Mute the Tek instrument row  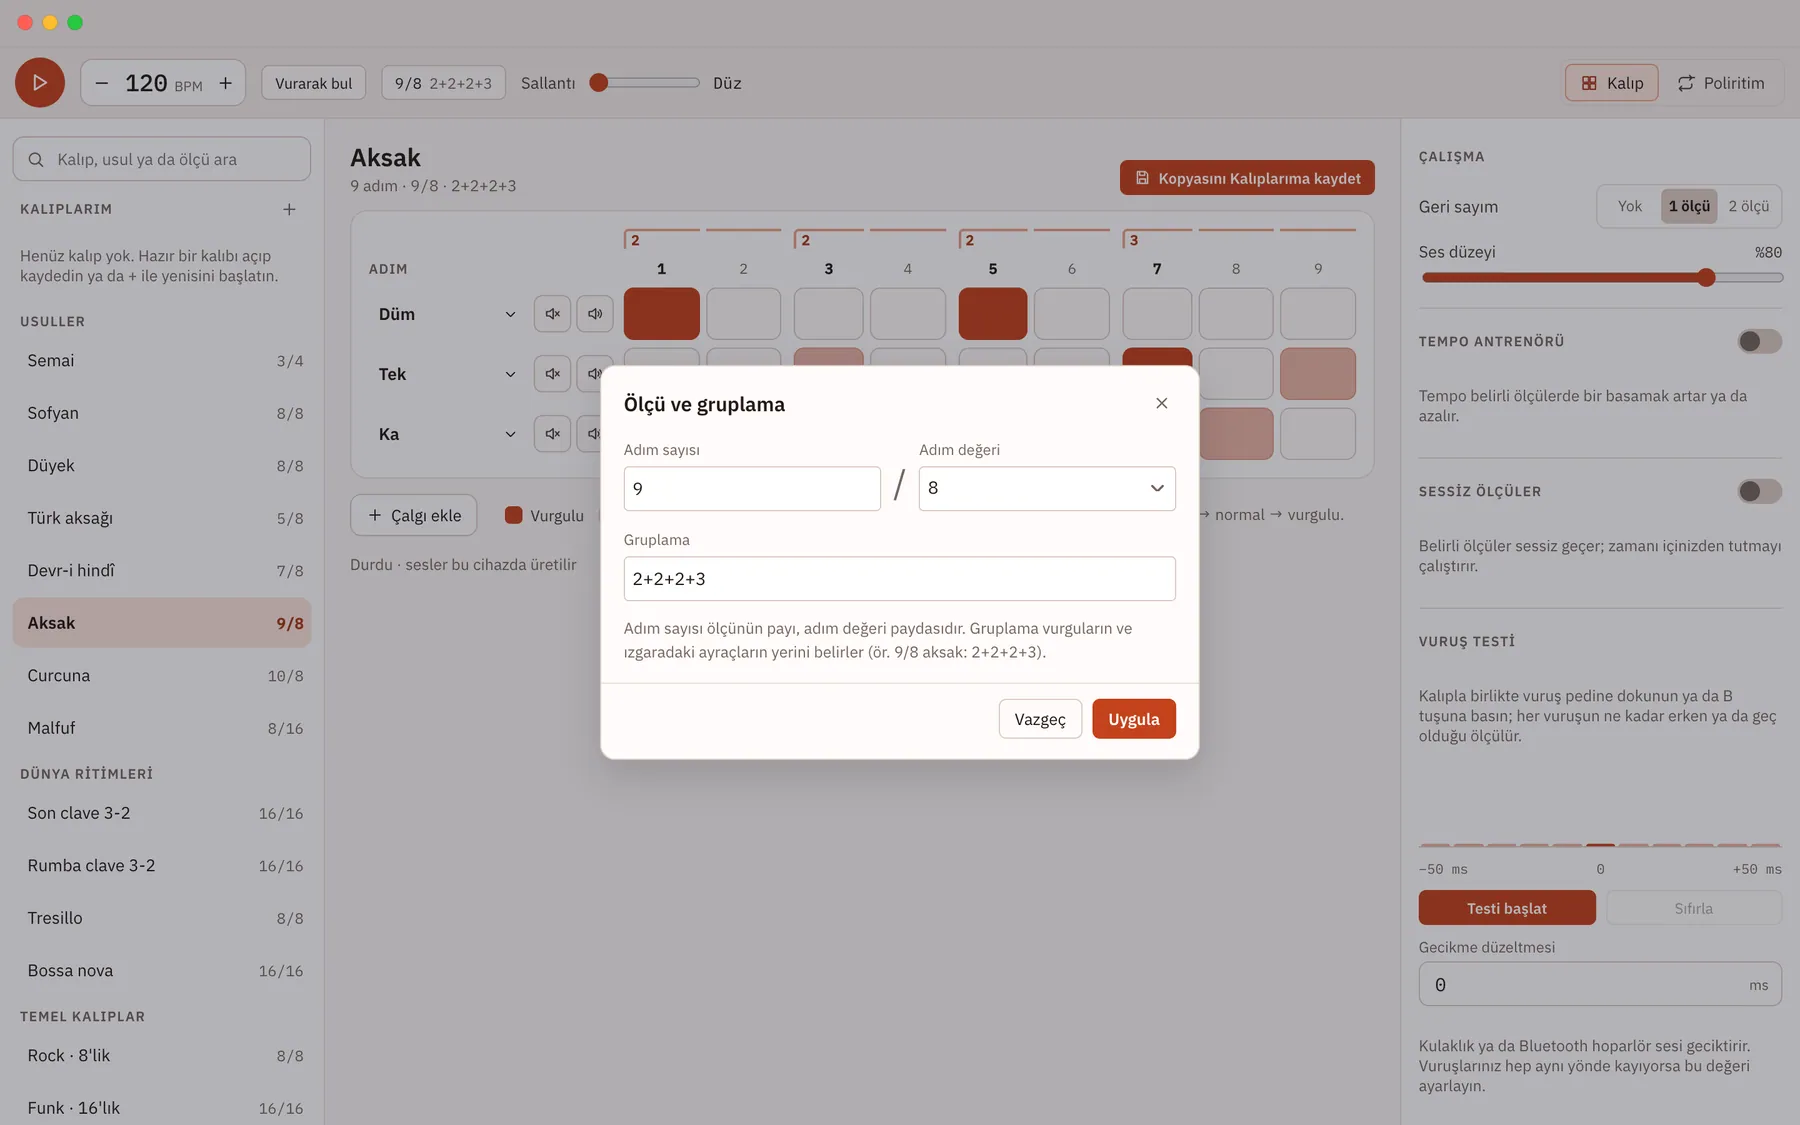pos(552,374)
